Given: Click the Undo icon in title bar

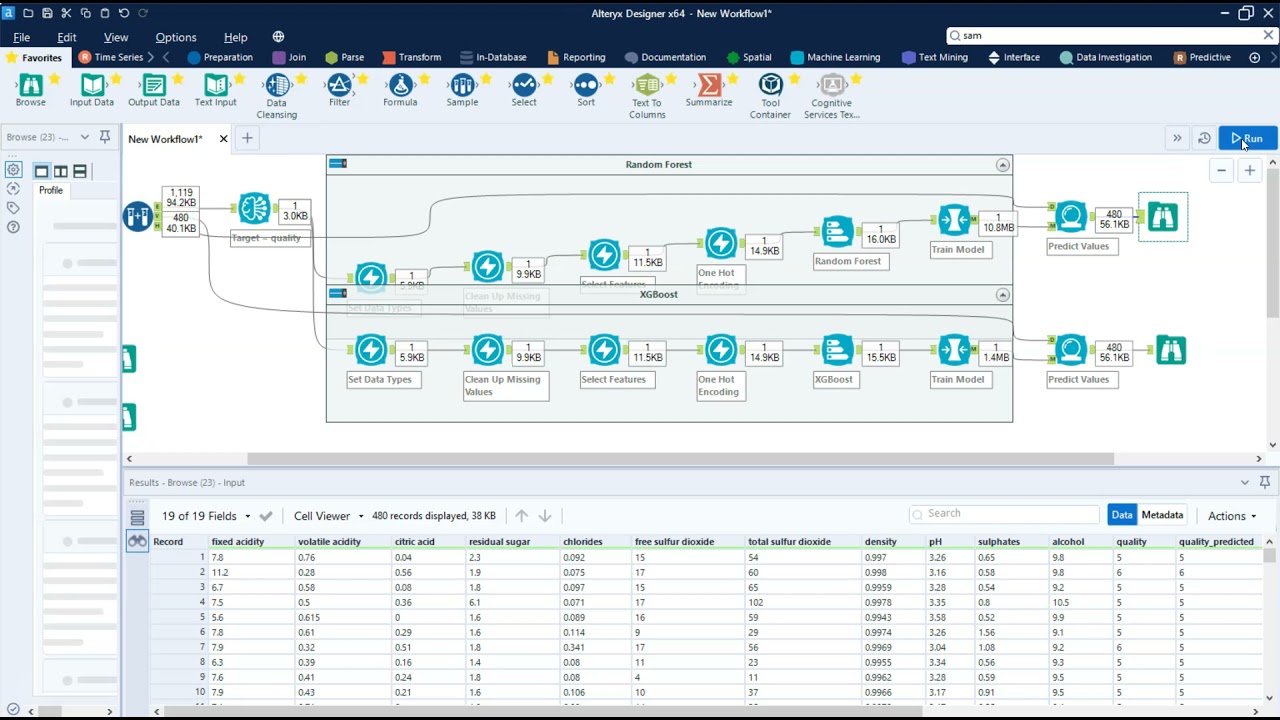Looking at the screenshot, I should [124, 13].
